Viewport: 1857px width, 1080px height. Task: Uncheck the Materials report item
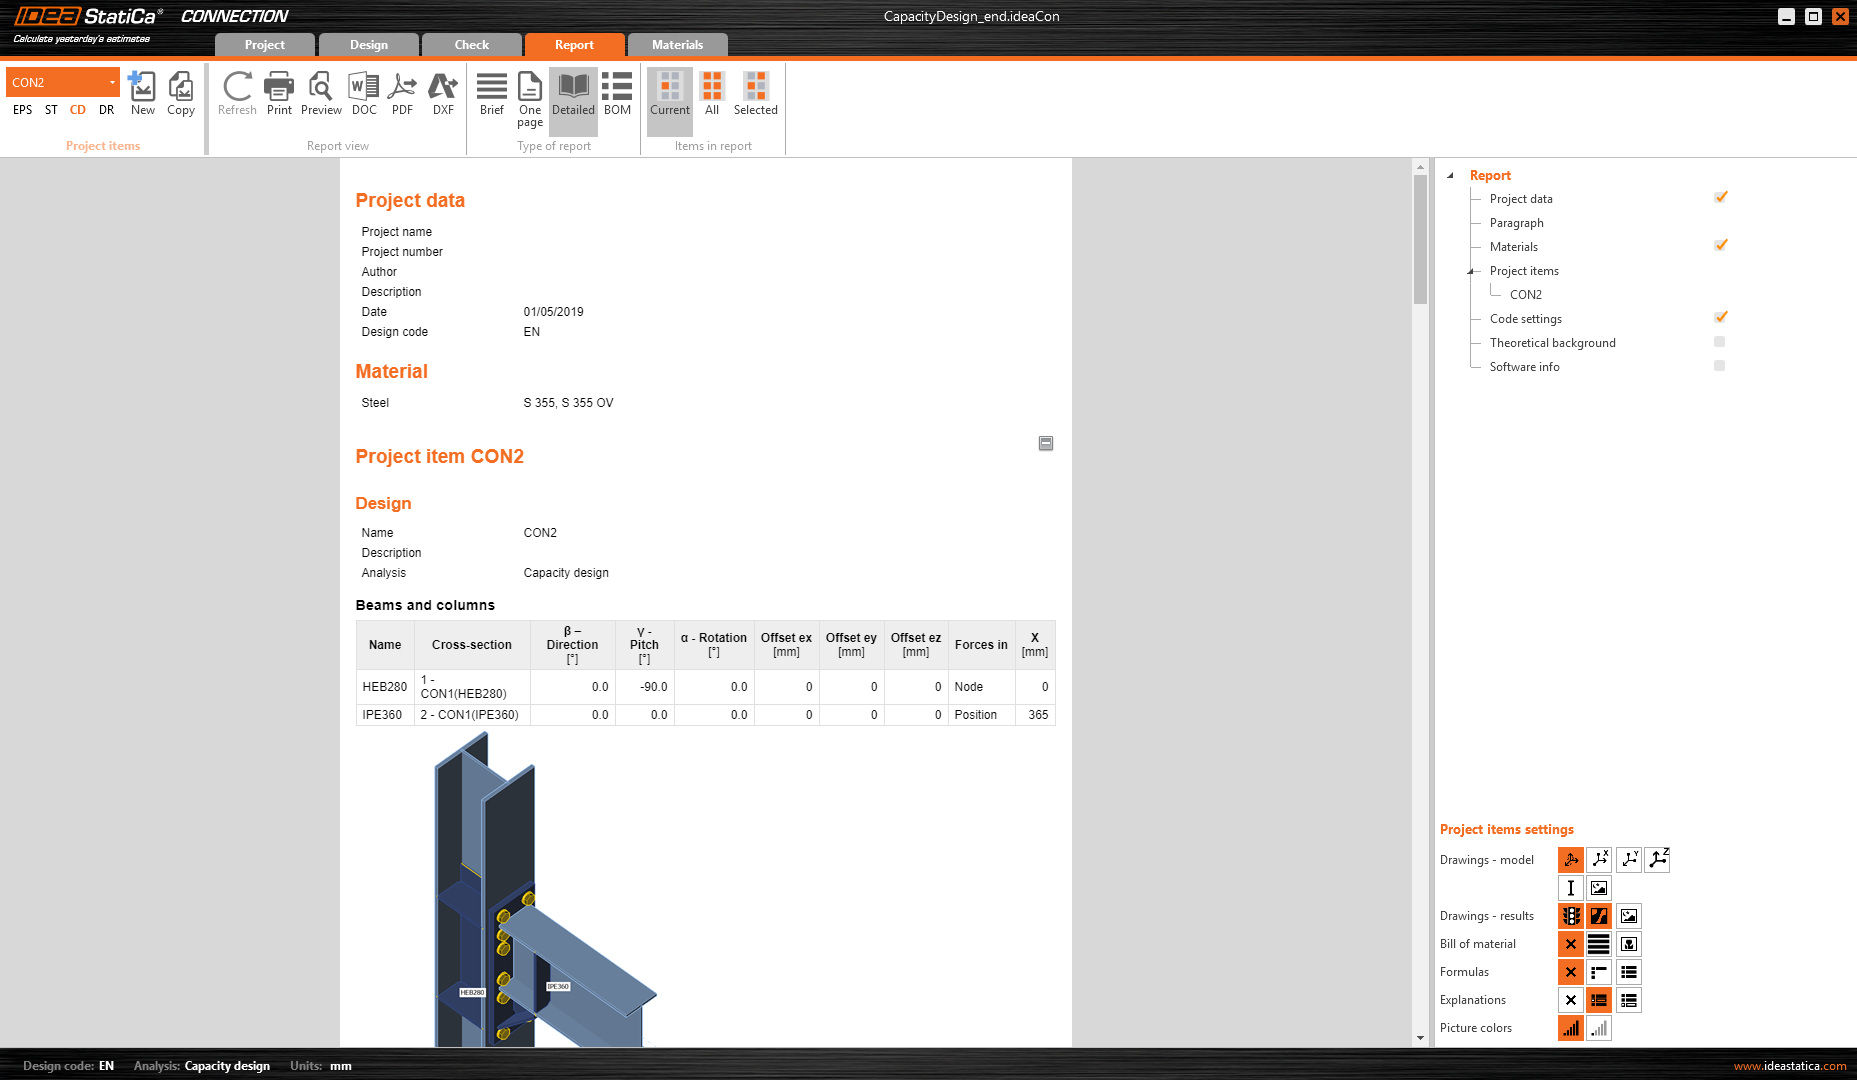coord(1721,244)
